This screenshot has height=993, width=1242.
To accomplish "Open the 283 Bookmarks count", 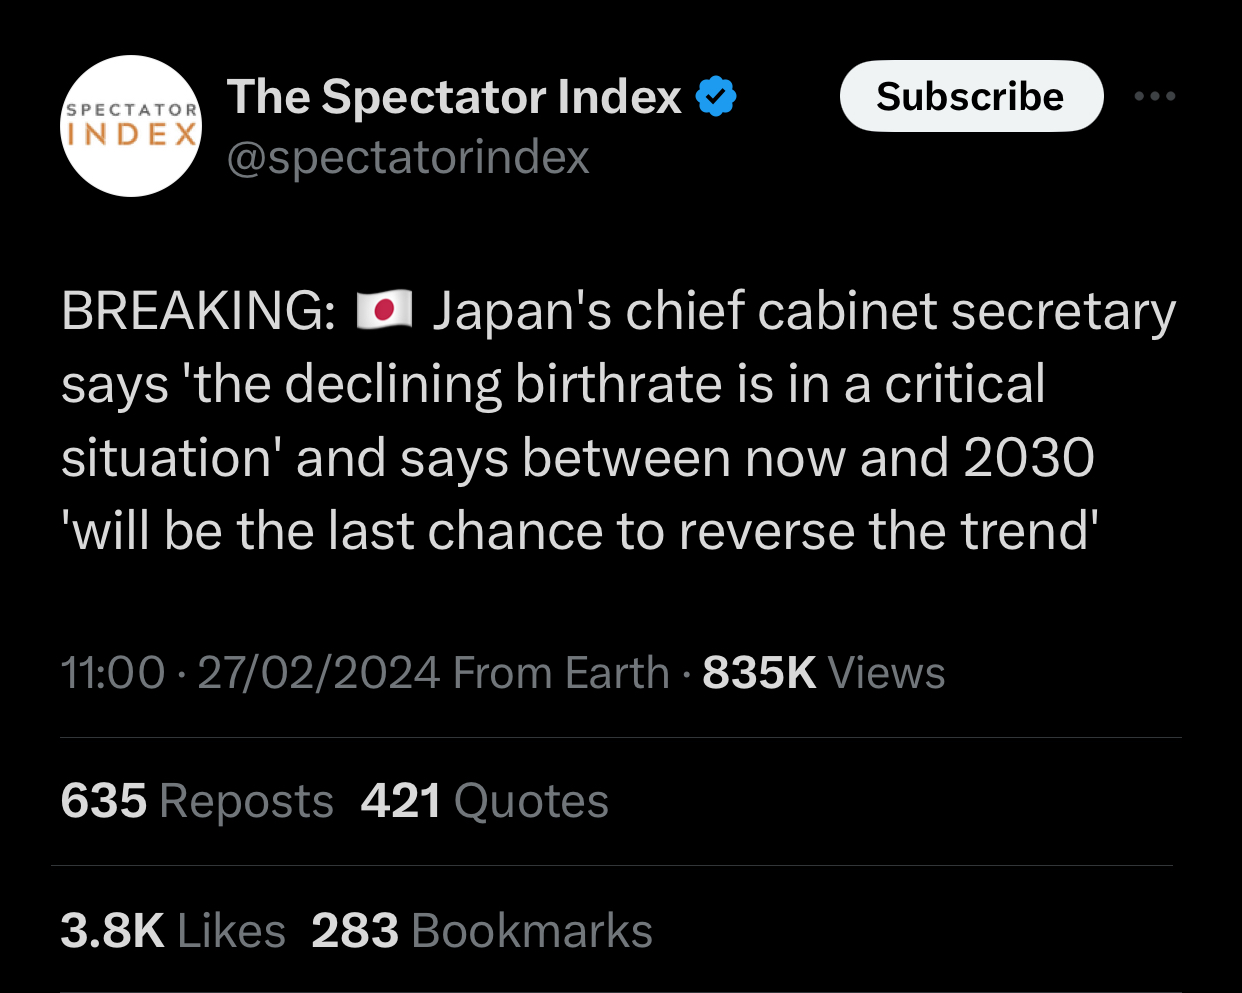I will pyautogui.click(x=482, y=931).
